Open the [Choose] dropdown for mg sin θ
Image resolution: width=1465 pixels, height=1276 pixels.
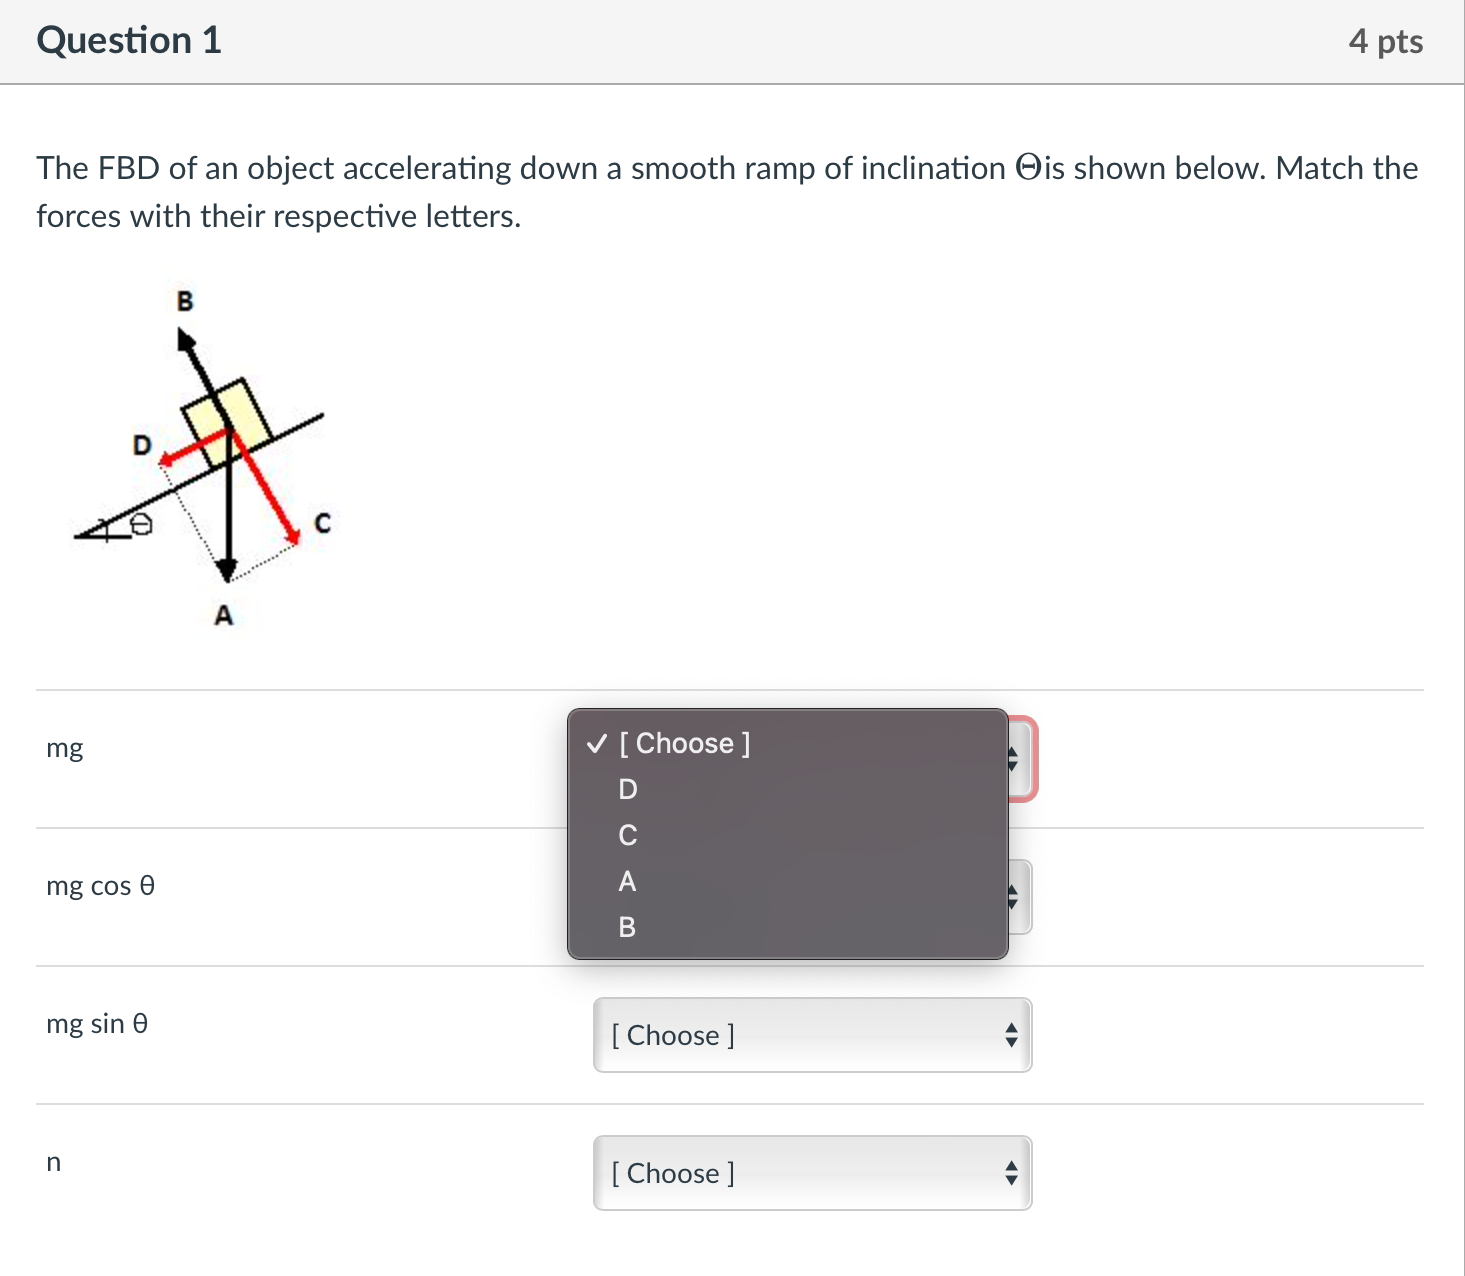coord(811,1035)
